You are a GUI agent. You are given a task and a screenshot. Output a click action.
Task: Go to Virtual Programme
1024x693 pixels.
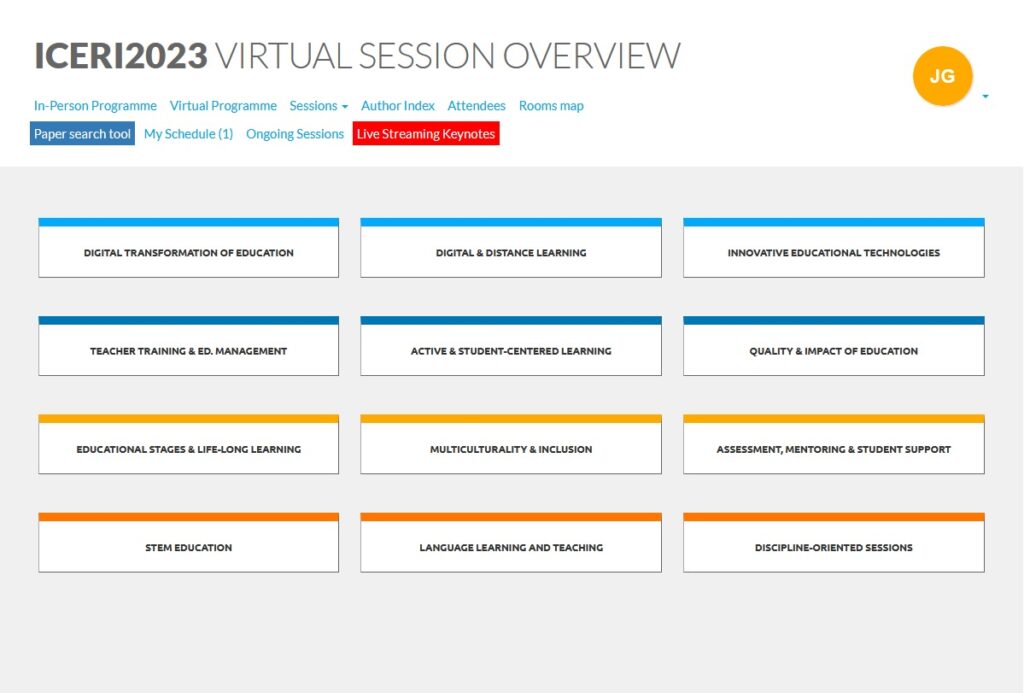[223, 106]
